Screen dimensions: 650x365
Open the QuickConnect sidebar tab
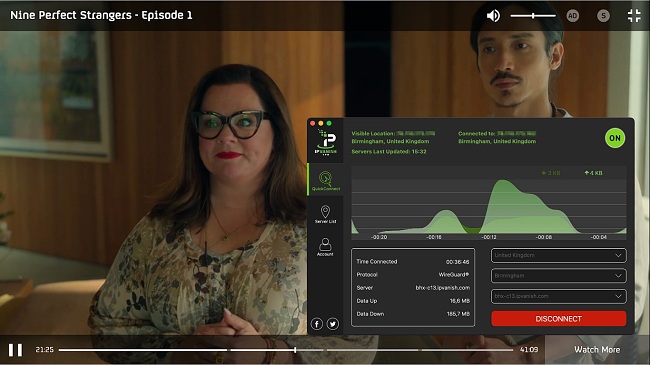325,180
